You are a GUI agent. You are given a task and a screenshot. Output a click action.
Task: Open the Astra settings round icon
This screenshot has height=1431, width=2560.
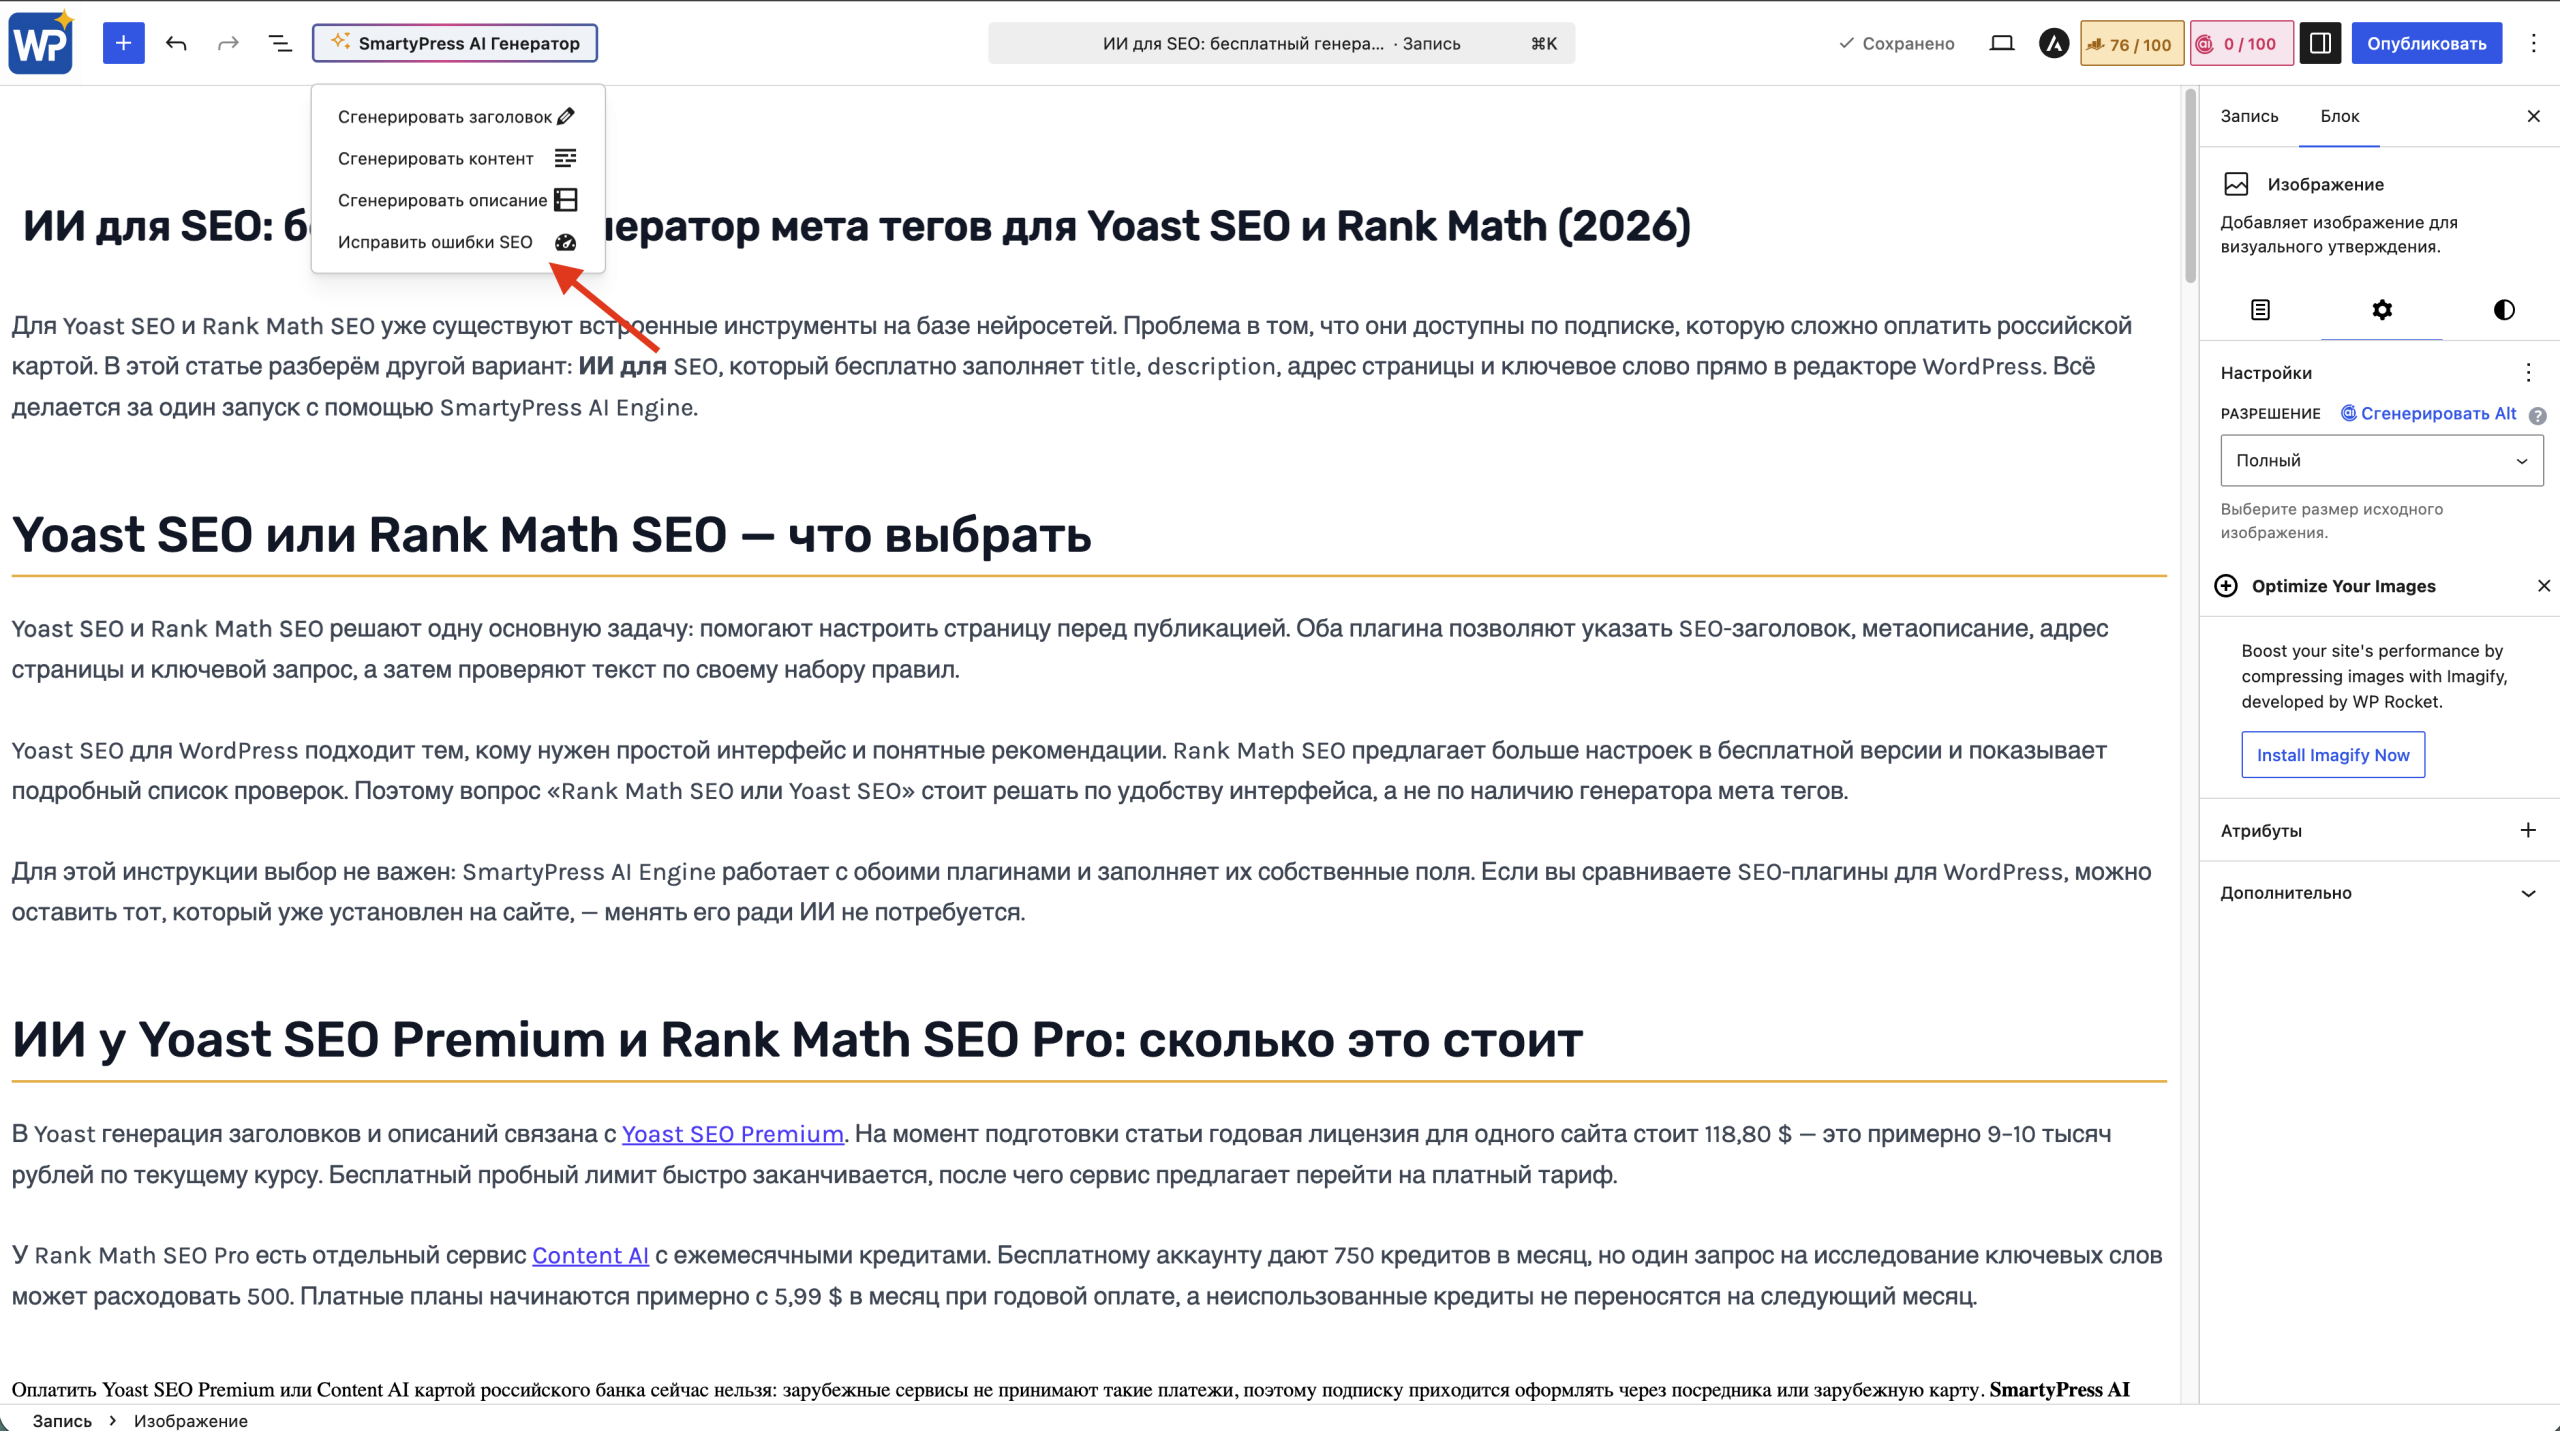click(x=2053, y=43)
